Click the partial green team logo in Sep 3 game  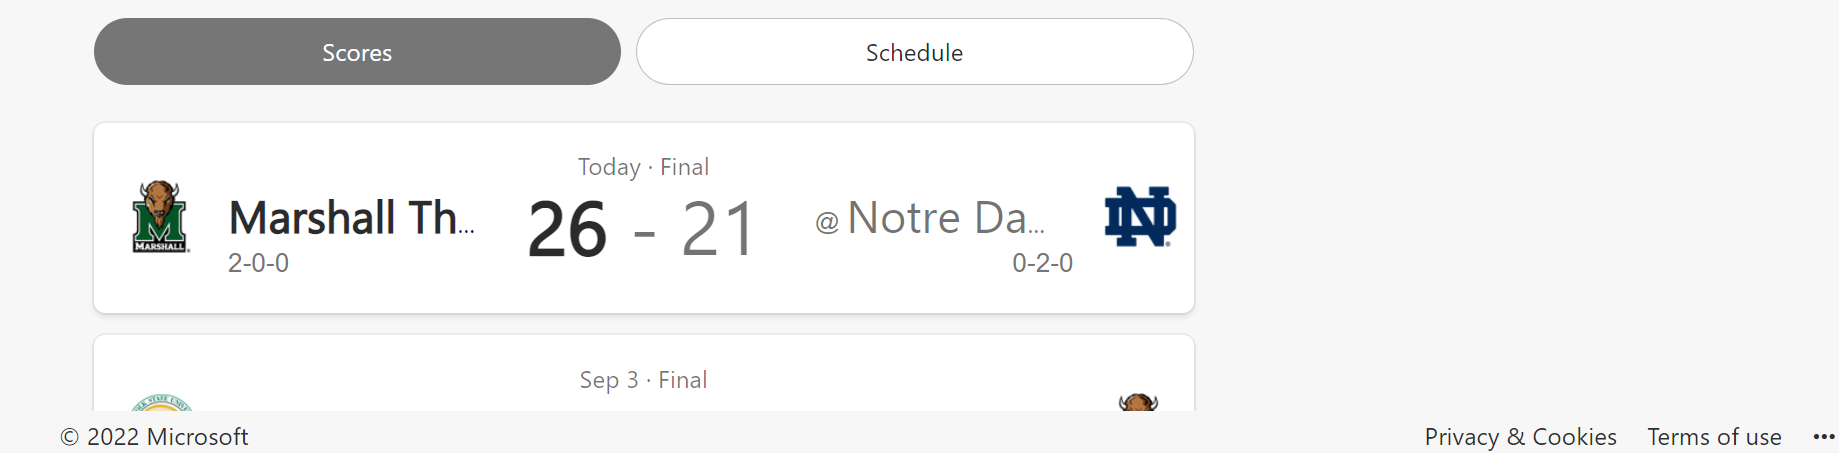(162, 402)
